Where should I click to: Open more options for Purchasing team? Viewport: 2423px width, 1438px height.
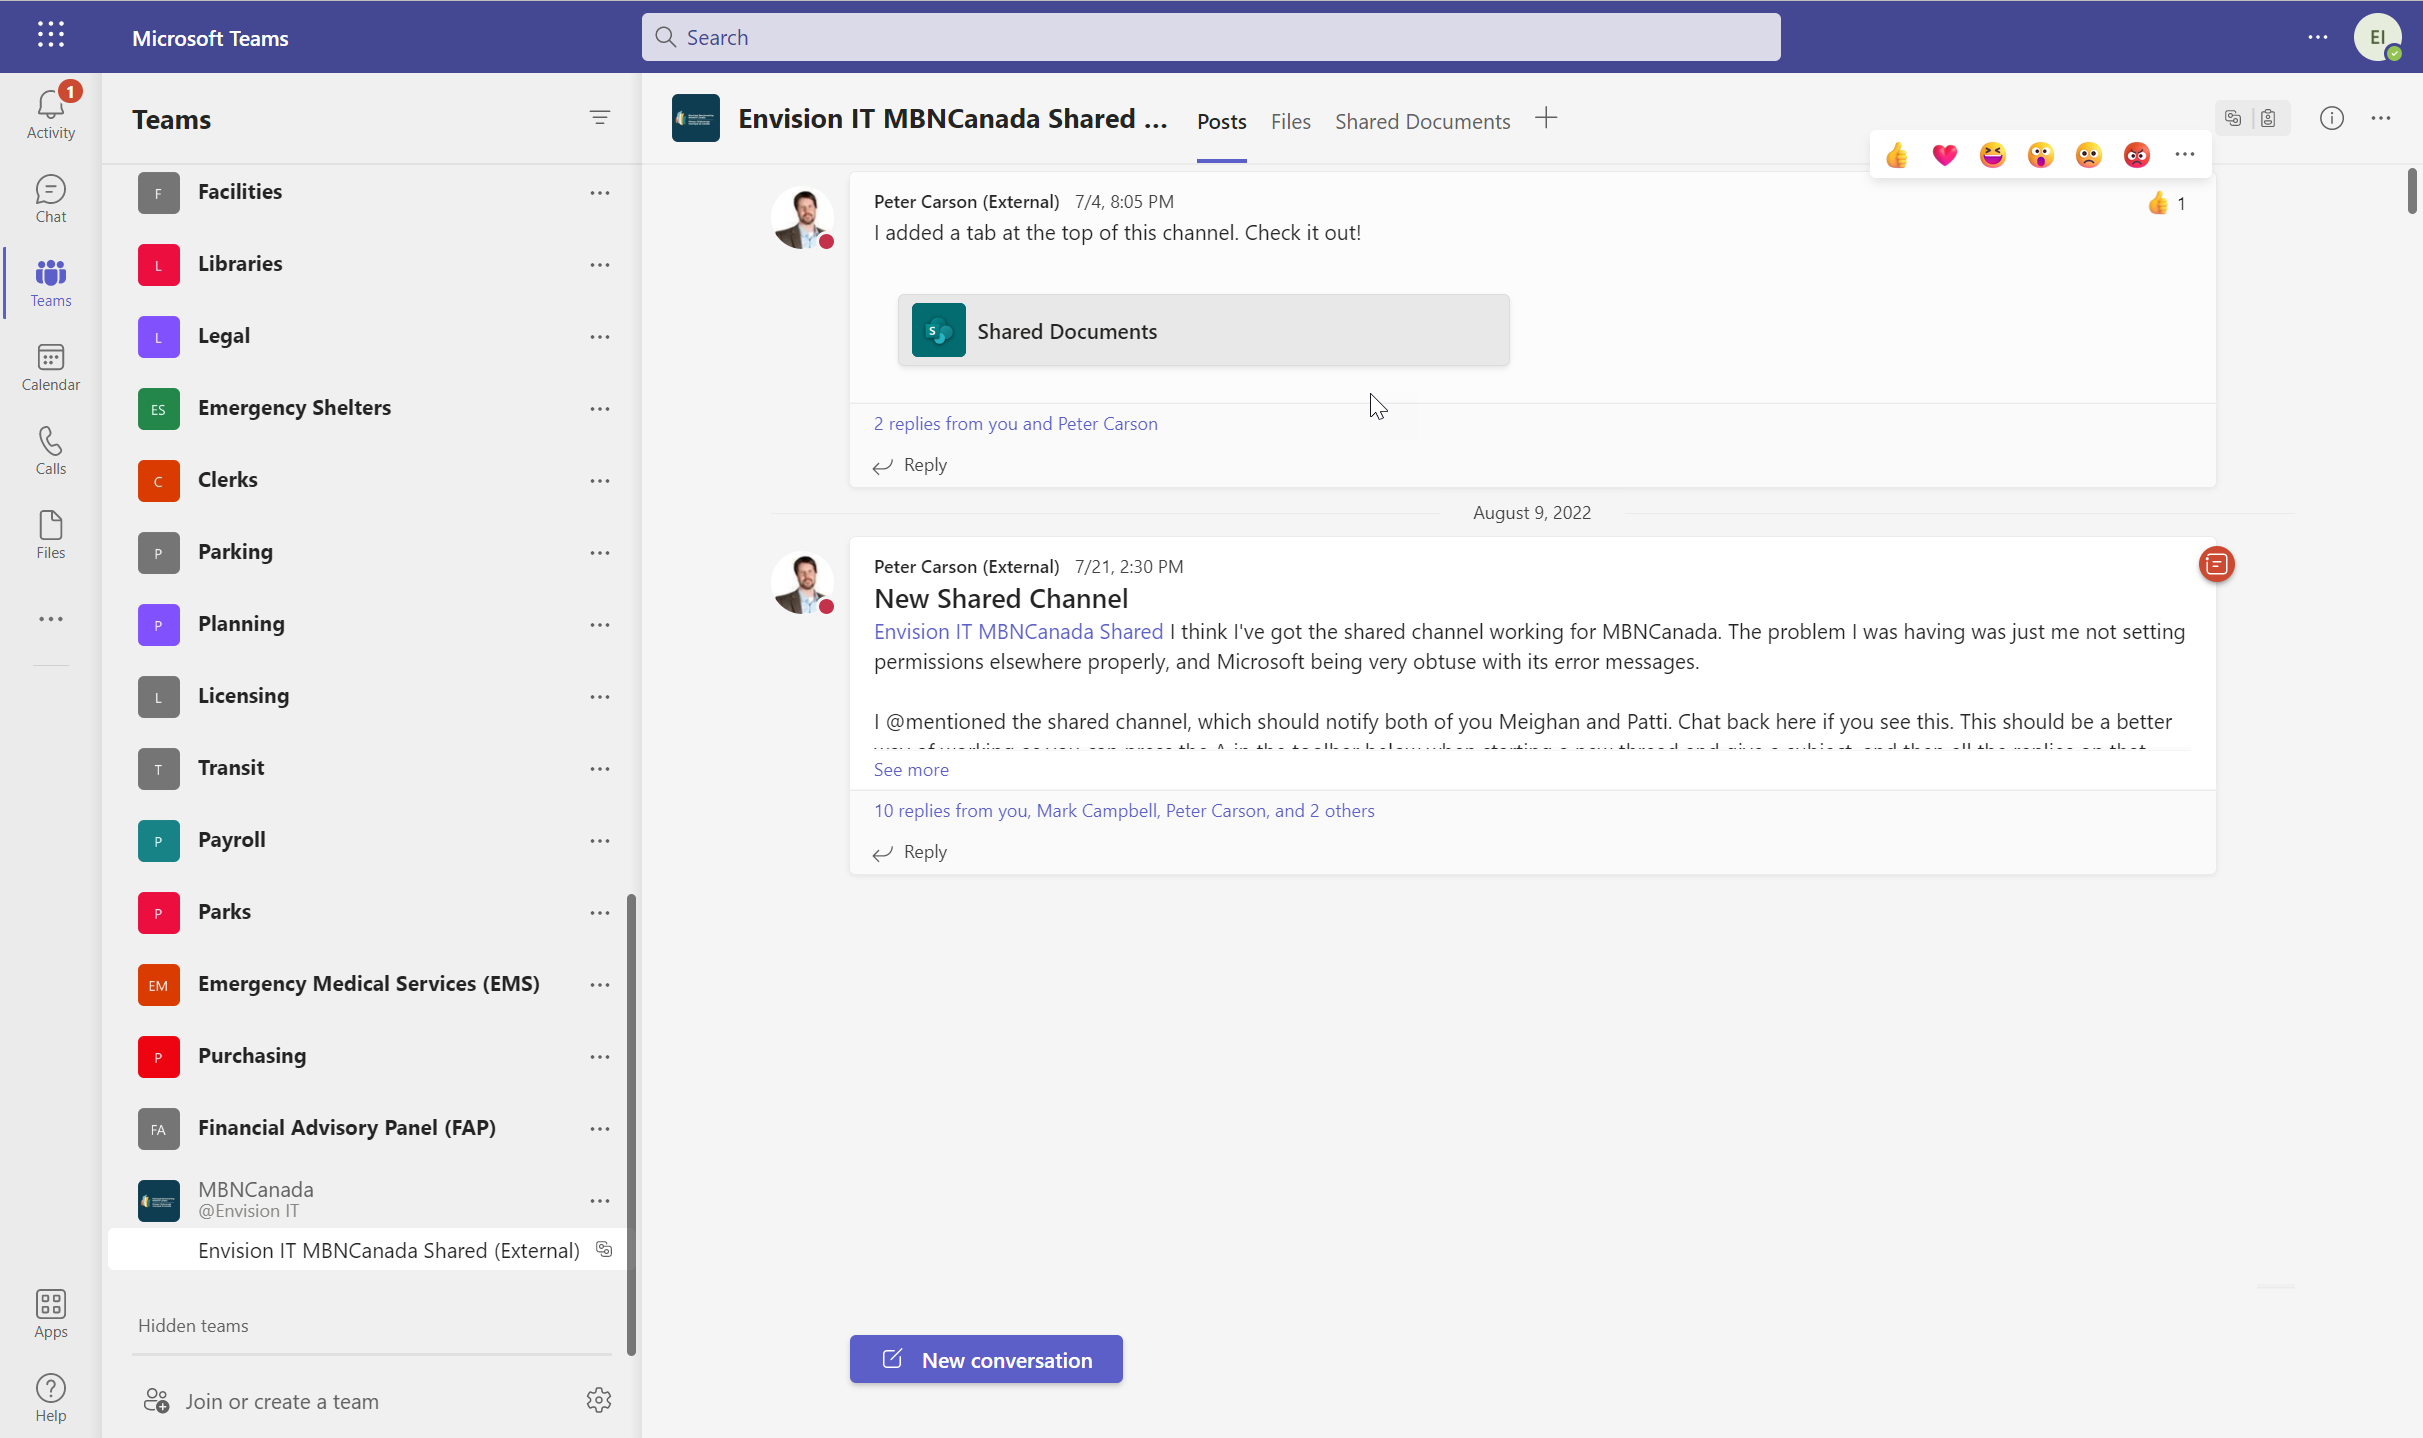tap(599, 1056)
